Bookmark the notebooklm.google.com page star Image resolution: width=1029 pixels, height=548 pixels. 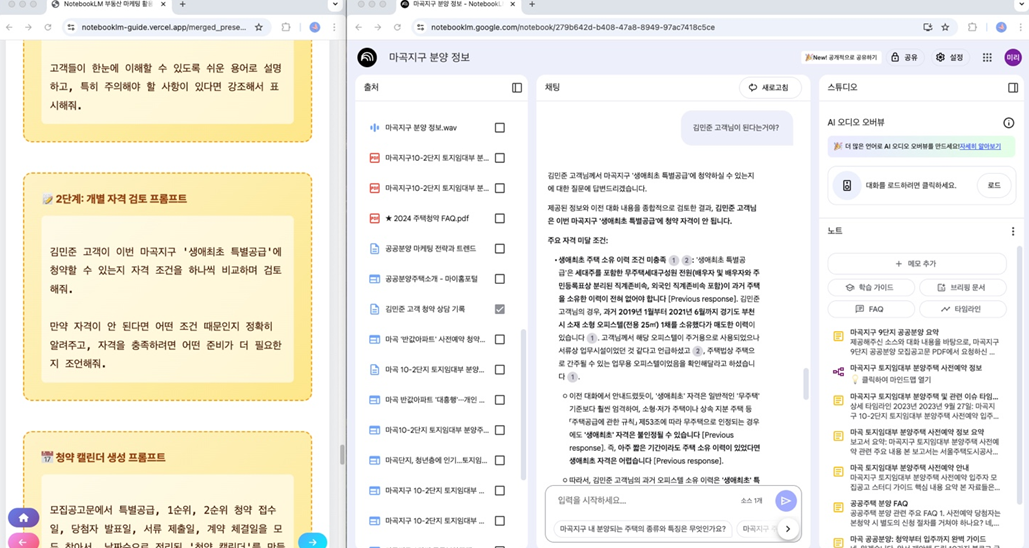[x=945, y=27]
